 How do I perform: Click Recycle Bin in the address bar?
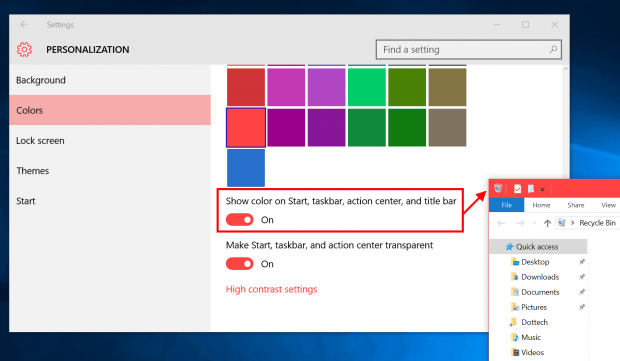pos(597,223)
